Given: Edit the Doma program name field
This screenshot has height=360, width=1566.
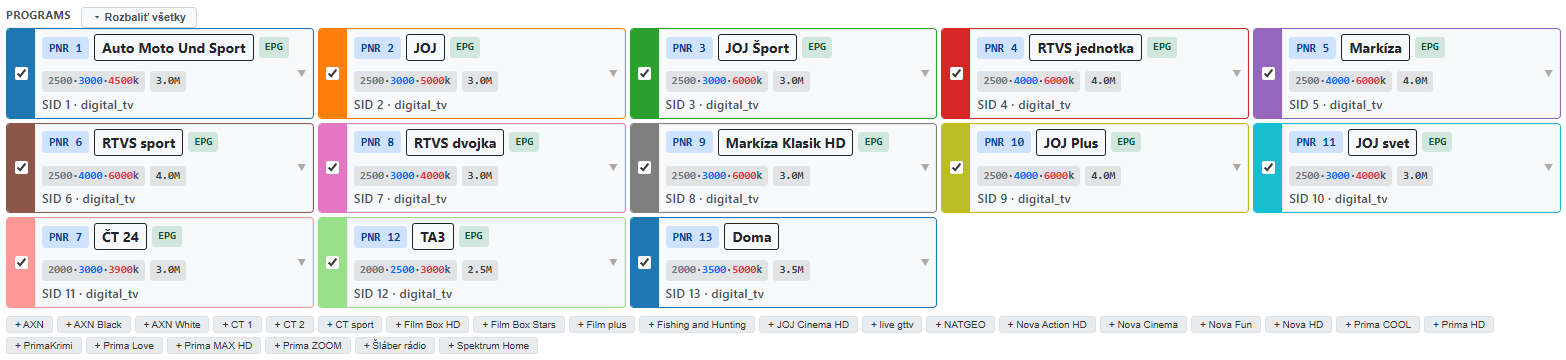Looking at the screenshot, I should click(x=751, y=238).
